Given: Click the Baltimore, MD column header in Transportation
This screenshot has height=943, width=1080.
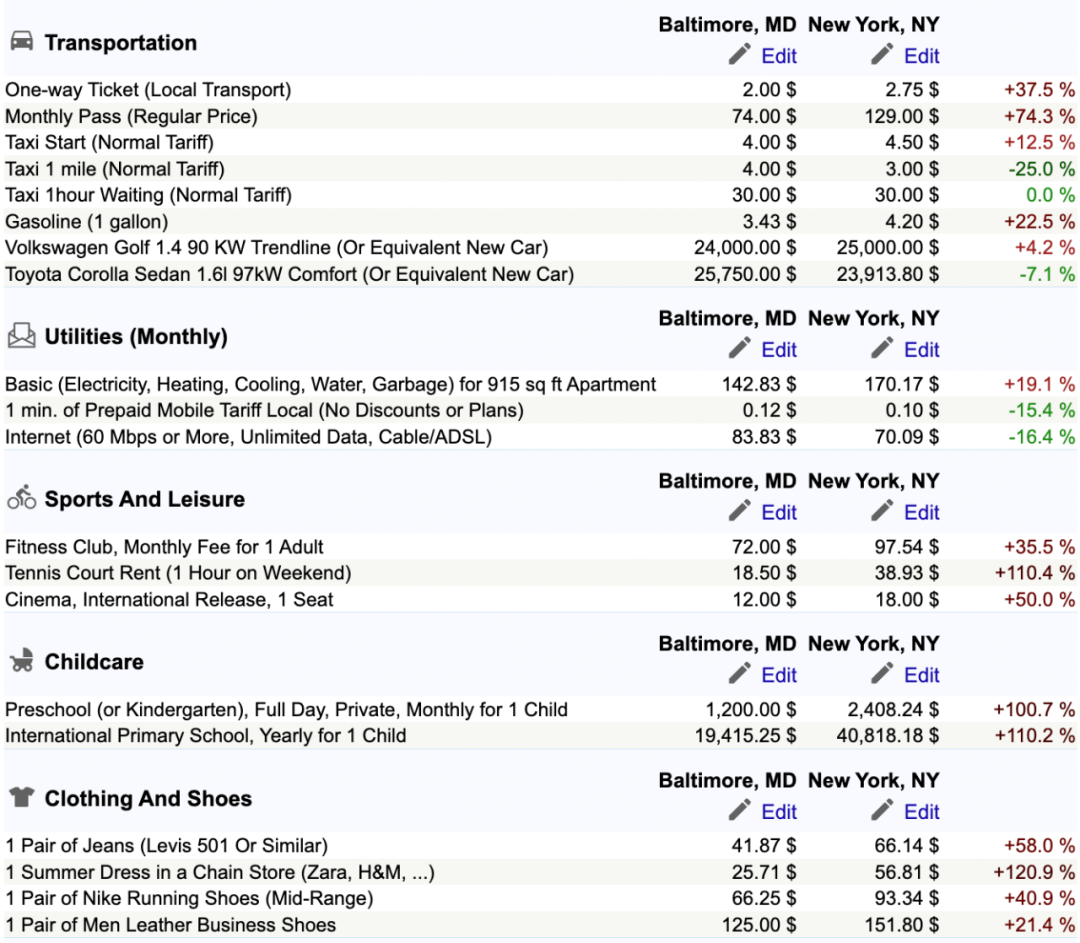Looking at the screenshot, I should [x=727, y=25].
